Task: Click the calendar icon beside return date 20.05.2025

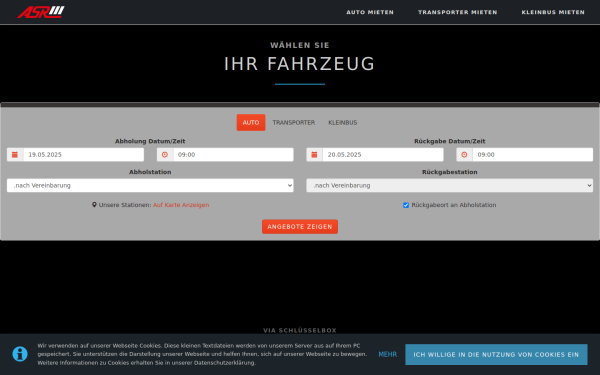Action: coord(314,155)
